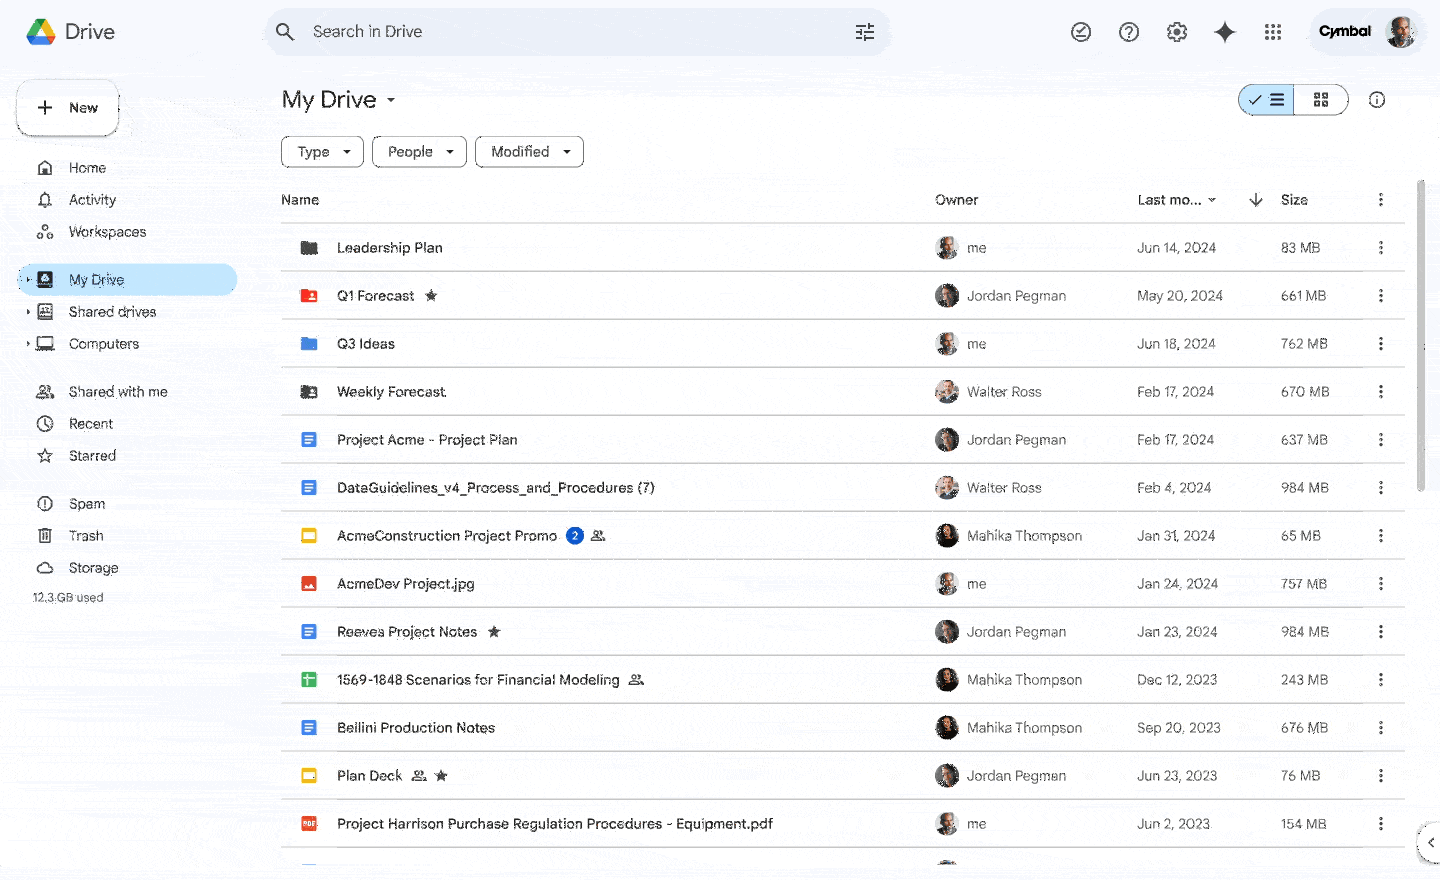This screenshot has width=1440, height=880.
Task: Show the view details info icon
Action: (1377, 100)
